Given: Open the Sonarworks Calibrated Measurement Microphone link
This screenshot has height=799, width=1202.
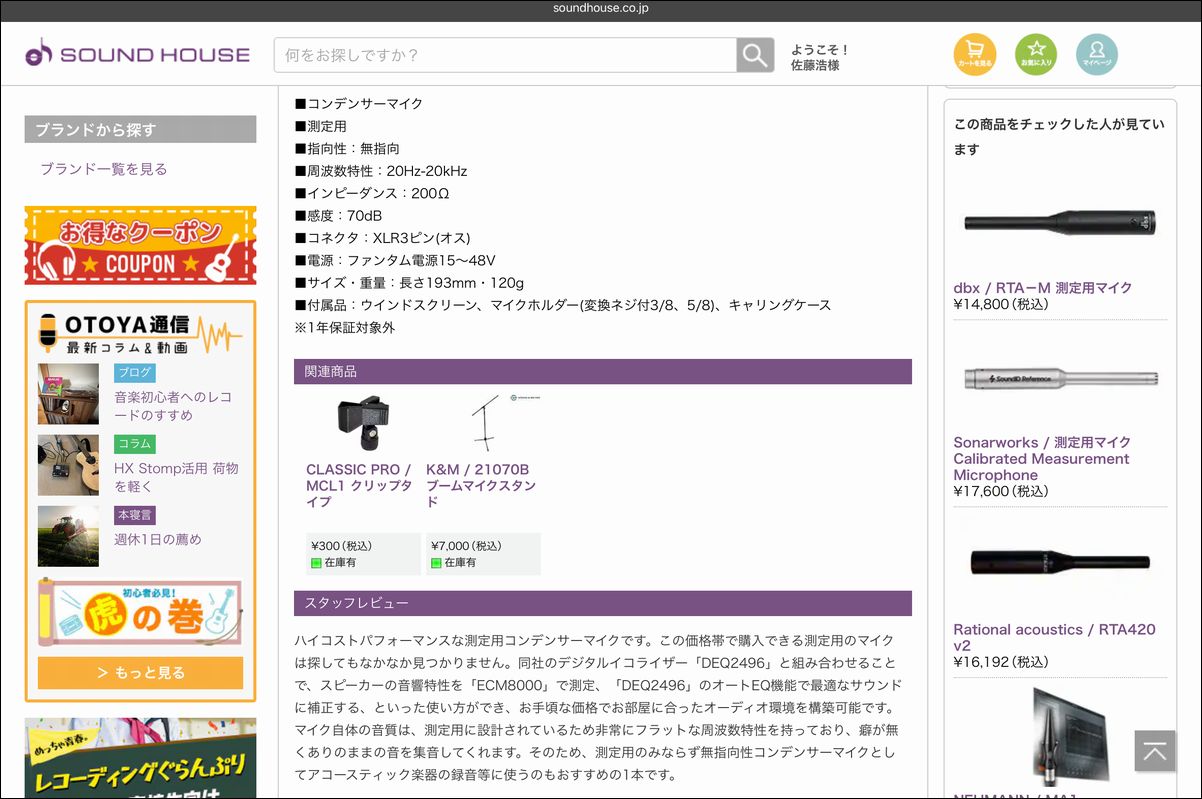Looking at the screenshot, I should point(1042,459).
